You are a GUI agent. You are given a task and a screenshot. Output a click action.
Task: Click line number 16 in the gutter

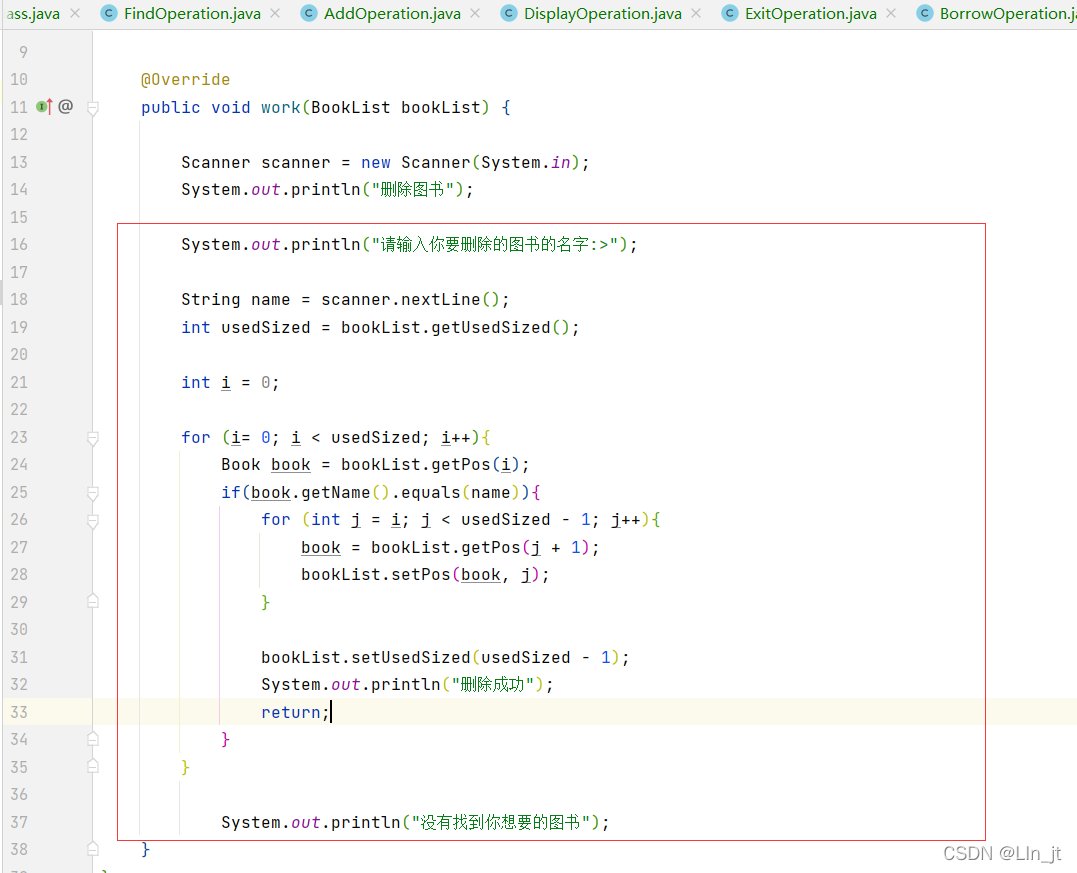pyautogui.click(x=19, y=245)
